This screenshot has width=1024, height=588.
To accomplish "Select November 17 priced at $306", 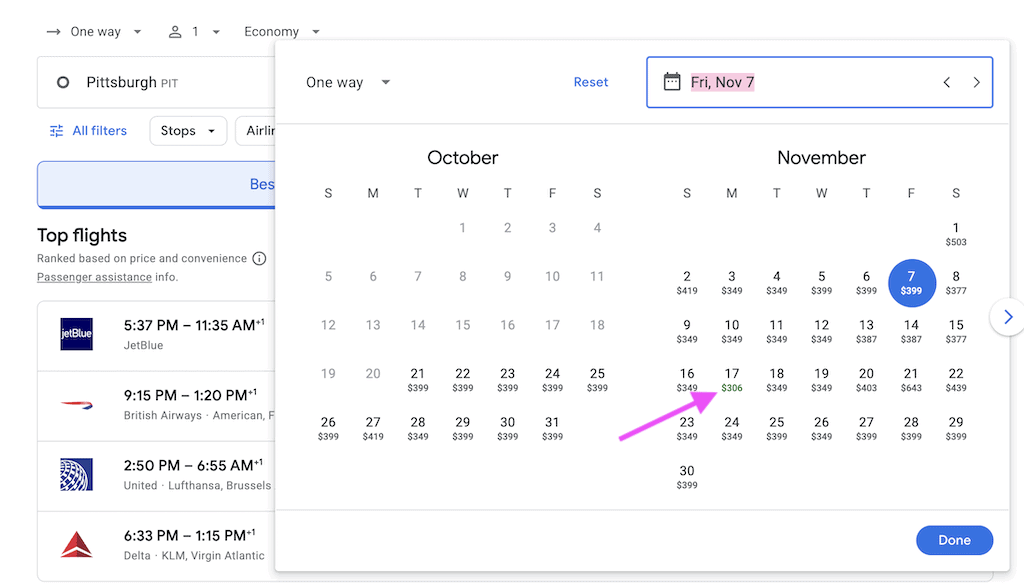I will 732,379.
